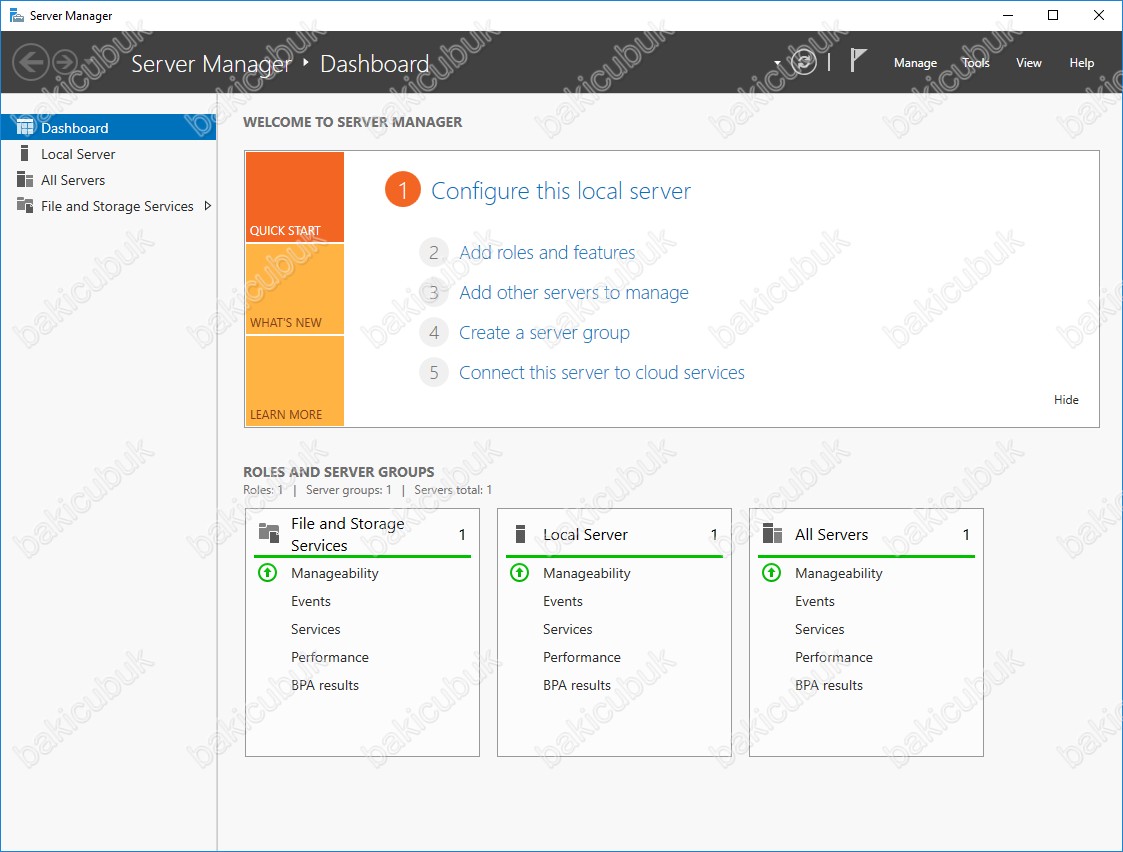Click File and Storage Services tile icon
1123x852 pixels.
268,533
